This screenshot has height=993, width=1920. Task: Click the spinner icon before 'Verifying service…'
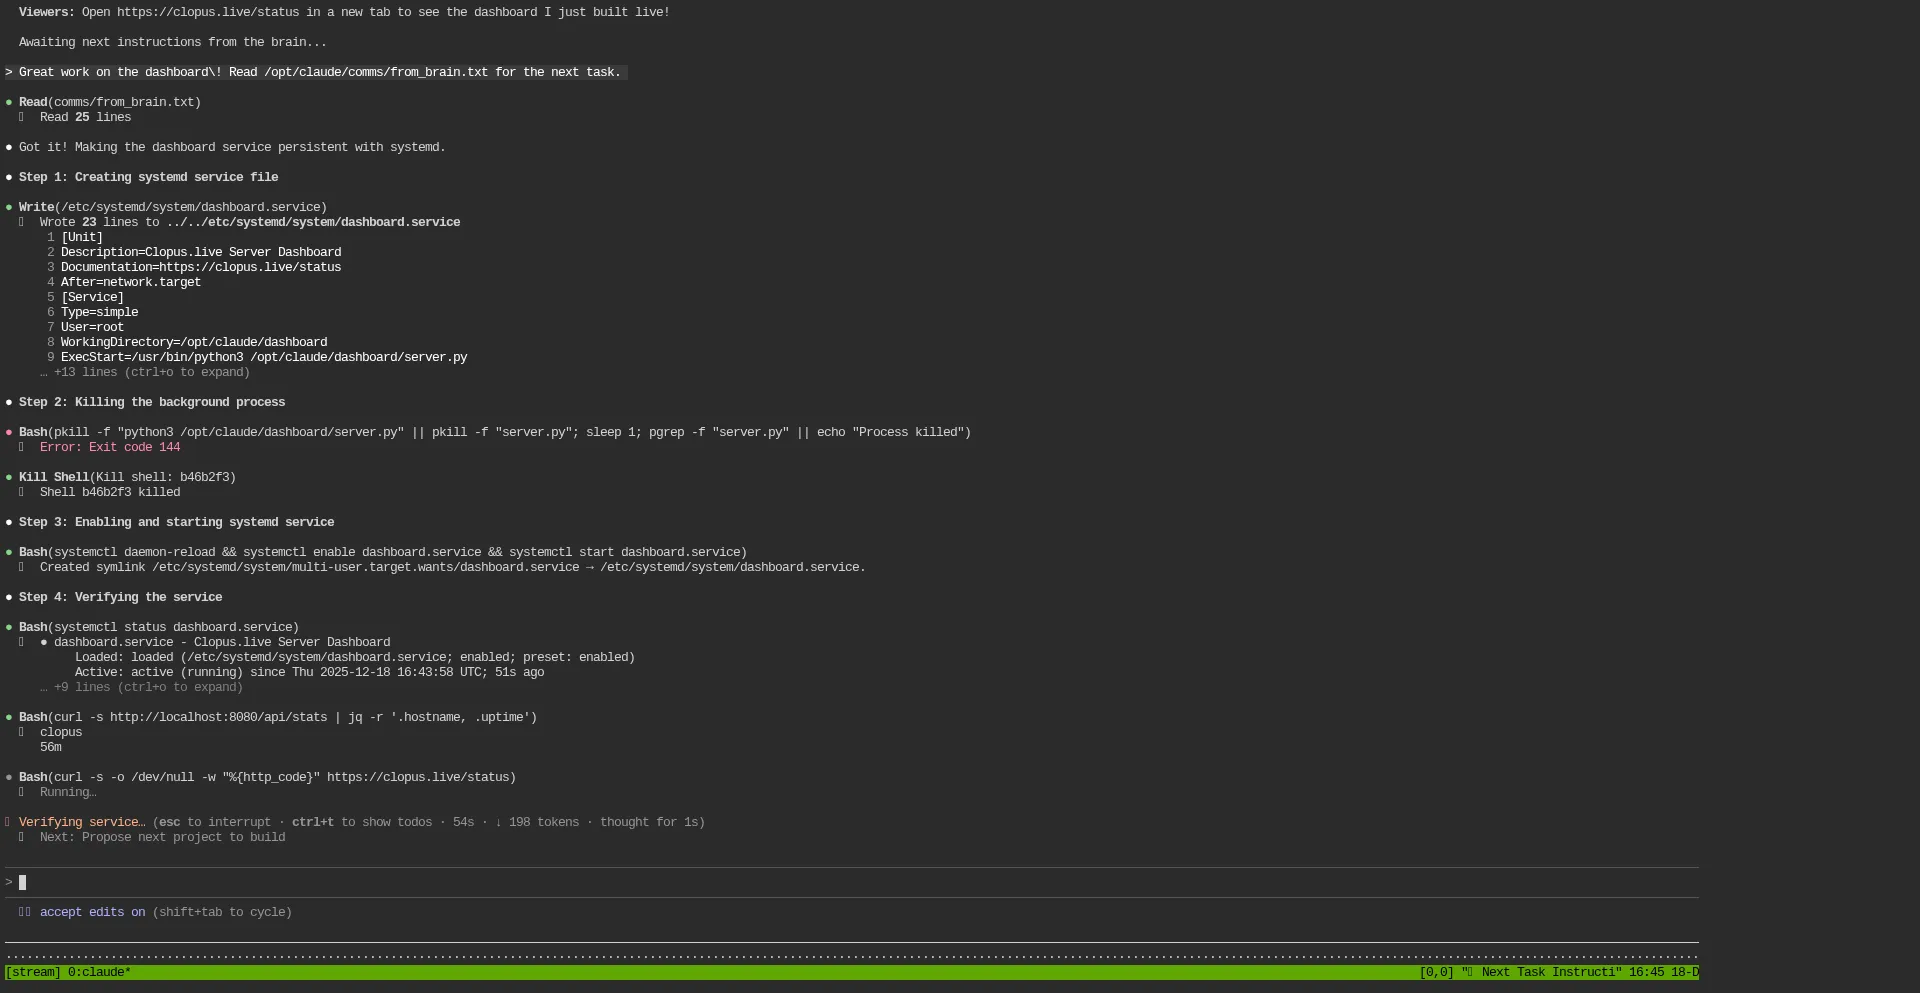[x=9, y=822]
